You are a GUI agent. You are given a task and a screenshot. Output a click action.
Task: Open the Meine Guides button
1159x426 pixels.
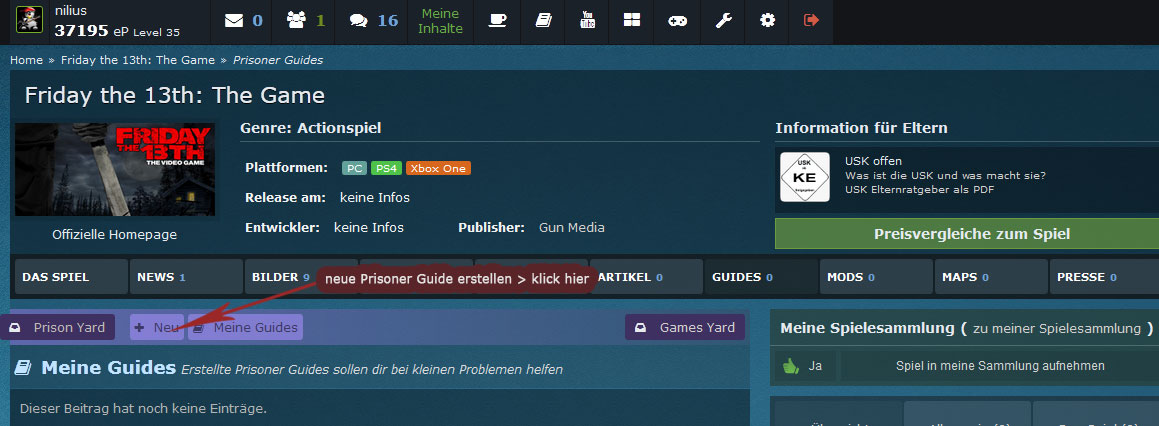click(x=245, y=327)
